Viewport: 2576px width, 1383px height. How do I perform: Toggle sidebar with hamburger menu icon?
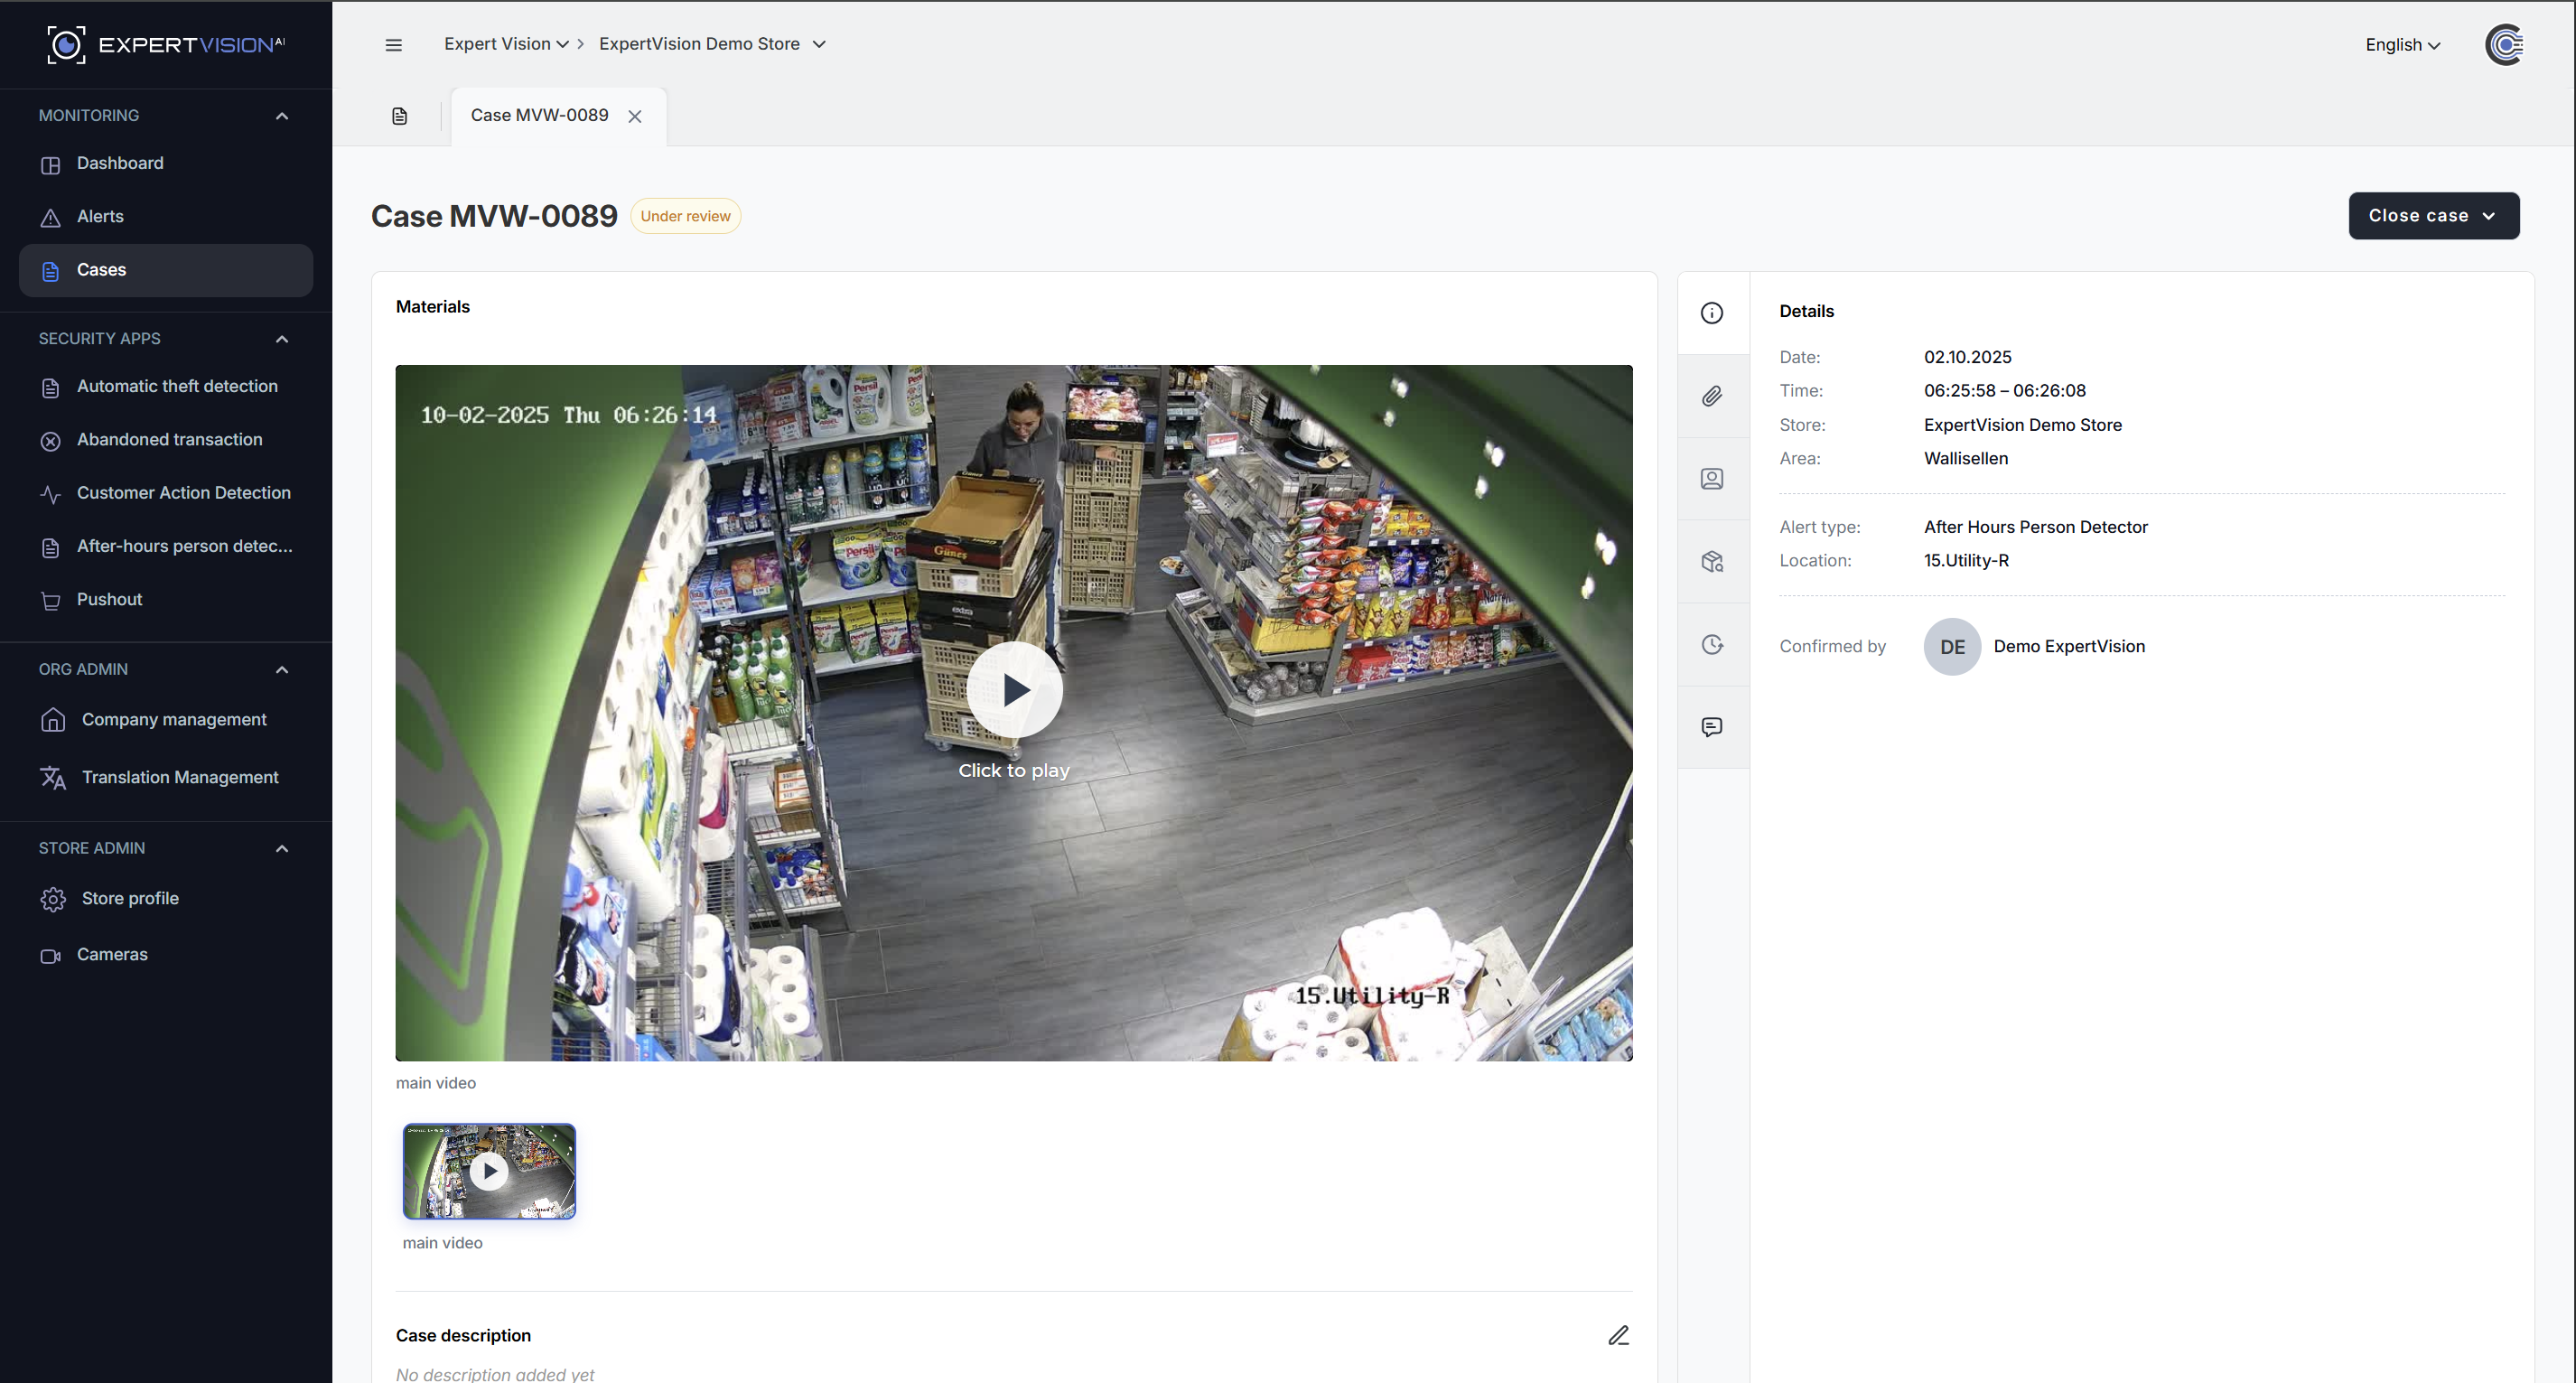(x=394, y=45)
